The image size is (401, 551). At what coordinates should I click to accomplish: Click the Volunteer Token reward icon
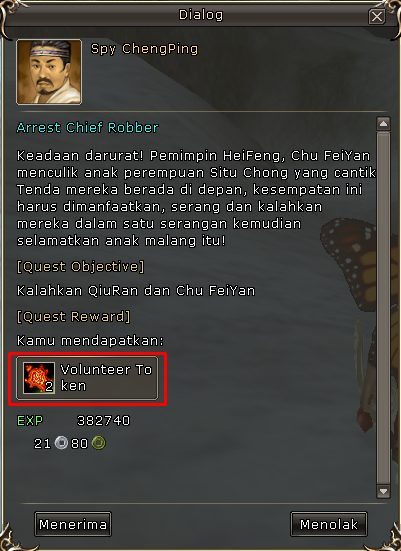tap(39, 378)
